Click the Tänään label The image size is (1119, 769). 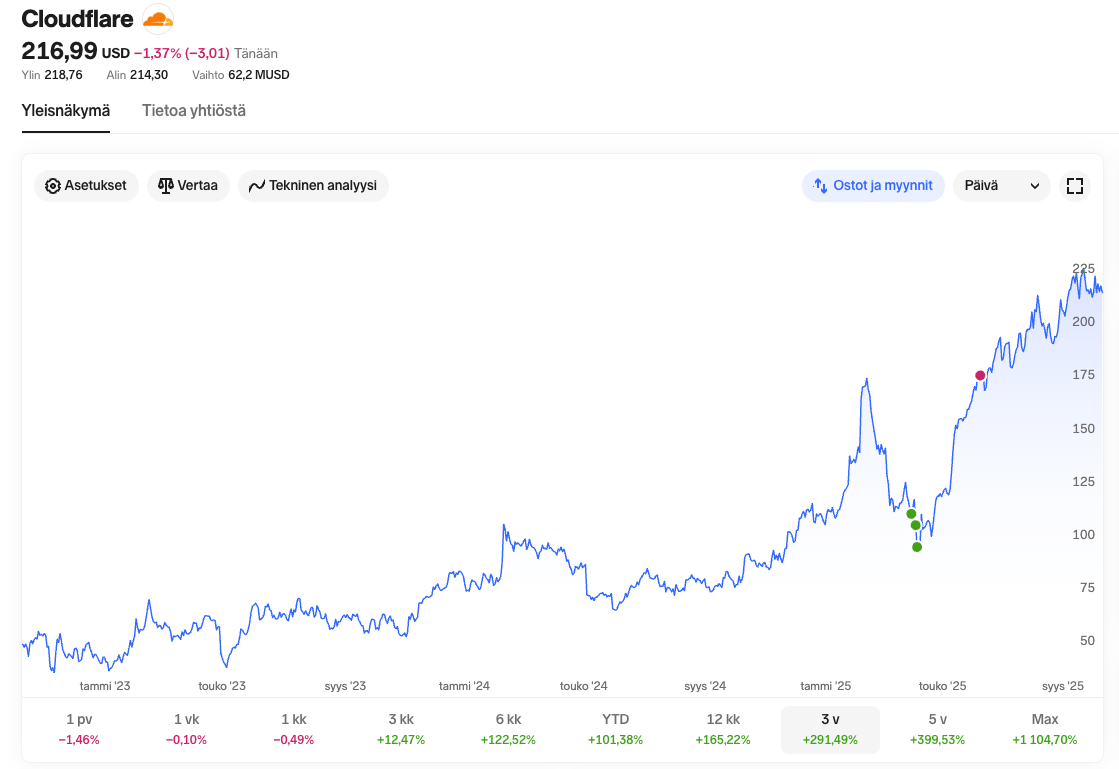click(x=255, y=54)
